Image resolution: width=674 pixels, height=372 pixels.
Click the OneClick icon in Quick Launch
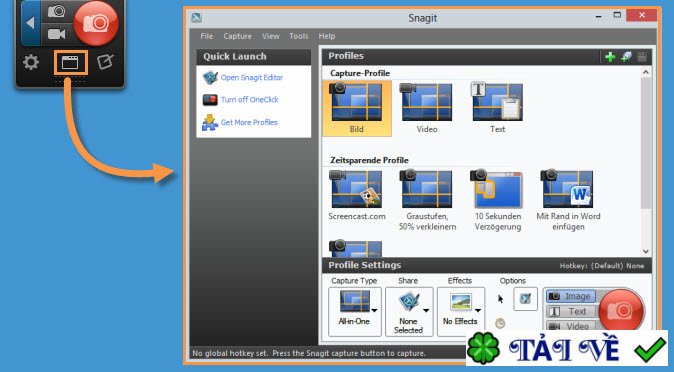pyautogui.click(x=210, y=100)
